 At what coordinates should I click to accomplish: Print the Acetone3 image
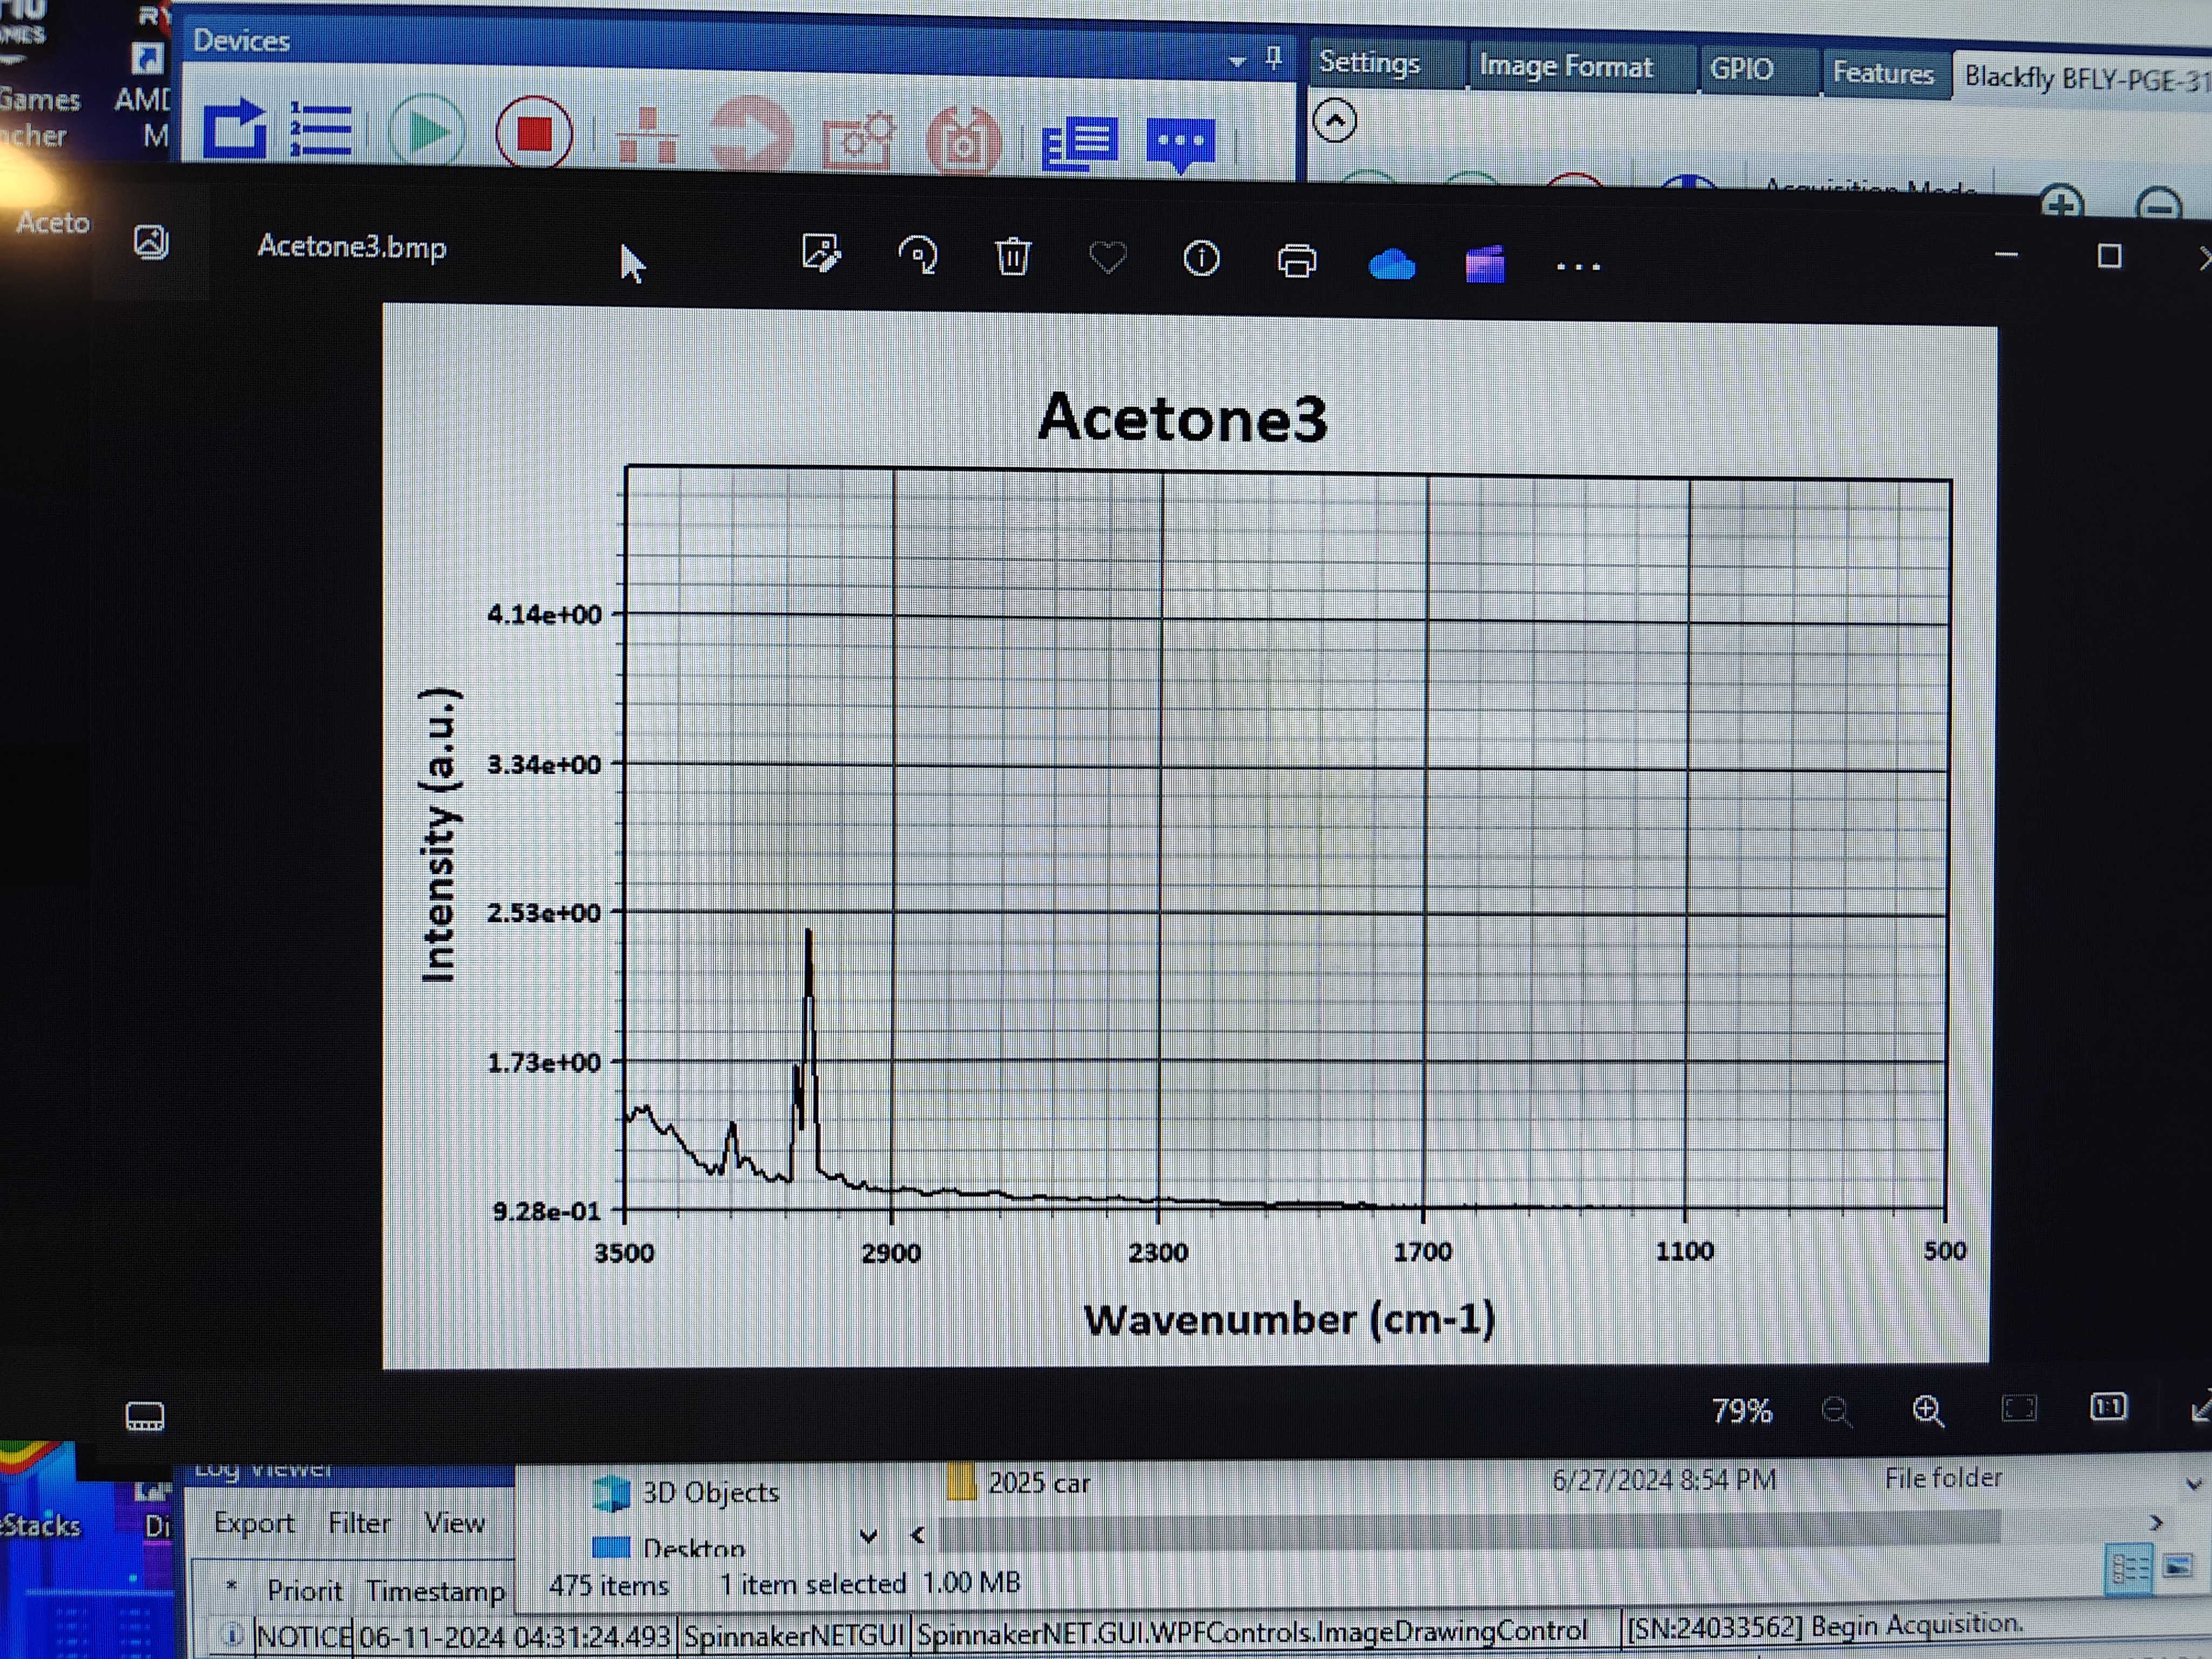tap(1297, 262)
